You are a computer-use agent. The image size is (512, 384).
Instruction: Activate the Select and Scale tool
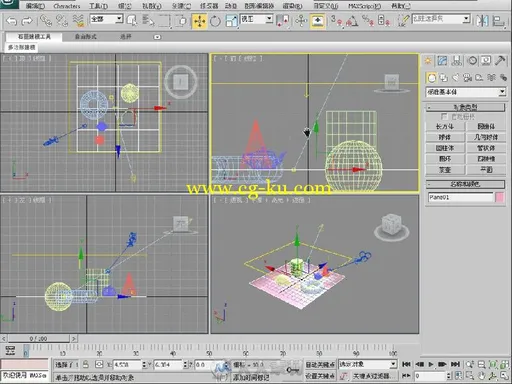tap(231, 21)
